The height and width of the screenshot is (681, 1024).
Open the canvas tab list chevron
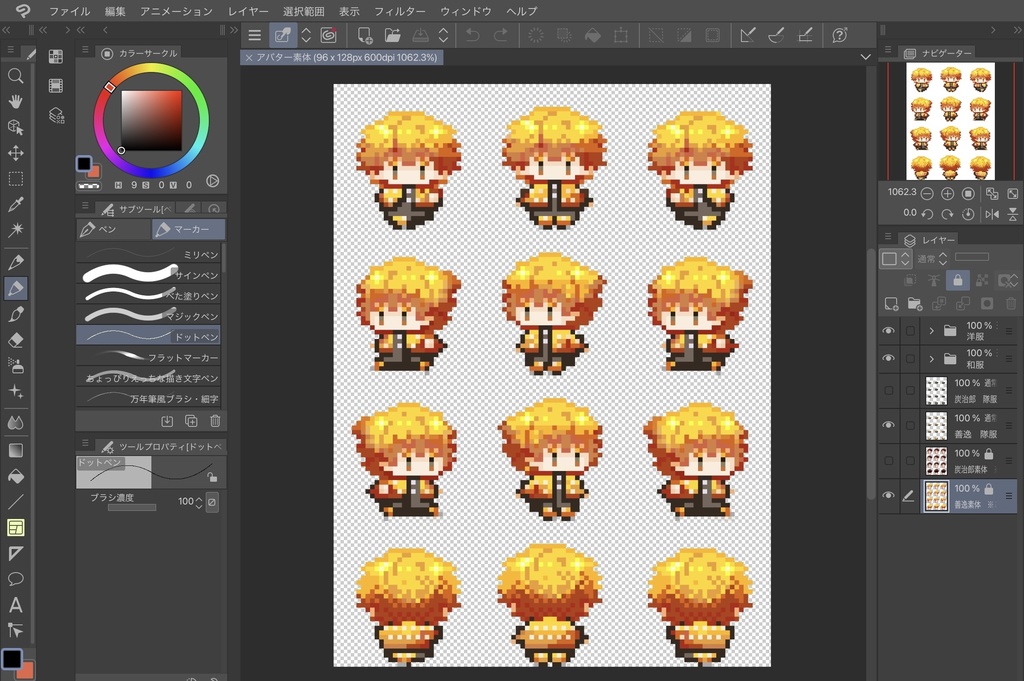pos(865,57)
